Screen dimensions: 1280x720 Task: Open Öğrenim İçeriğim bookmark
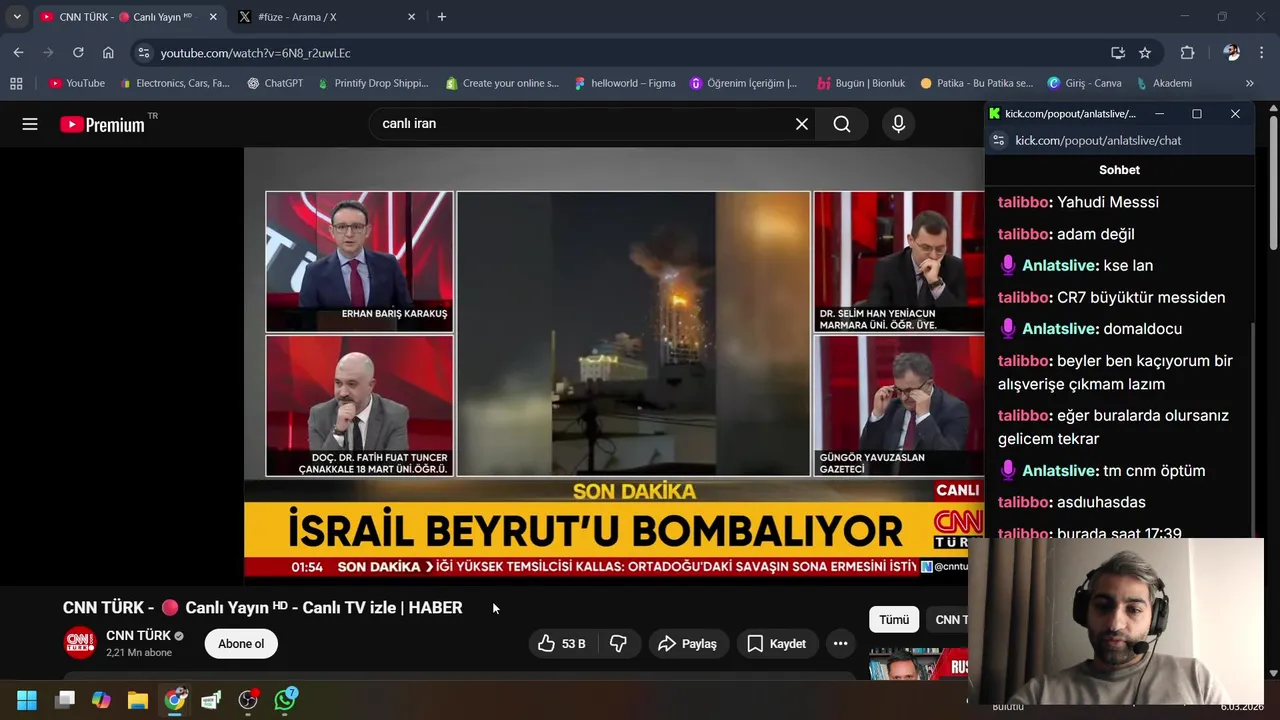point(744,83)
